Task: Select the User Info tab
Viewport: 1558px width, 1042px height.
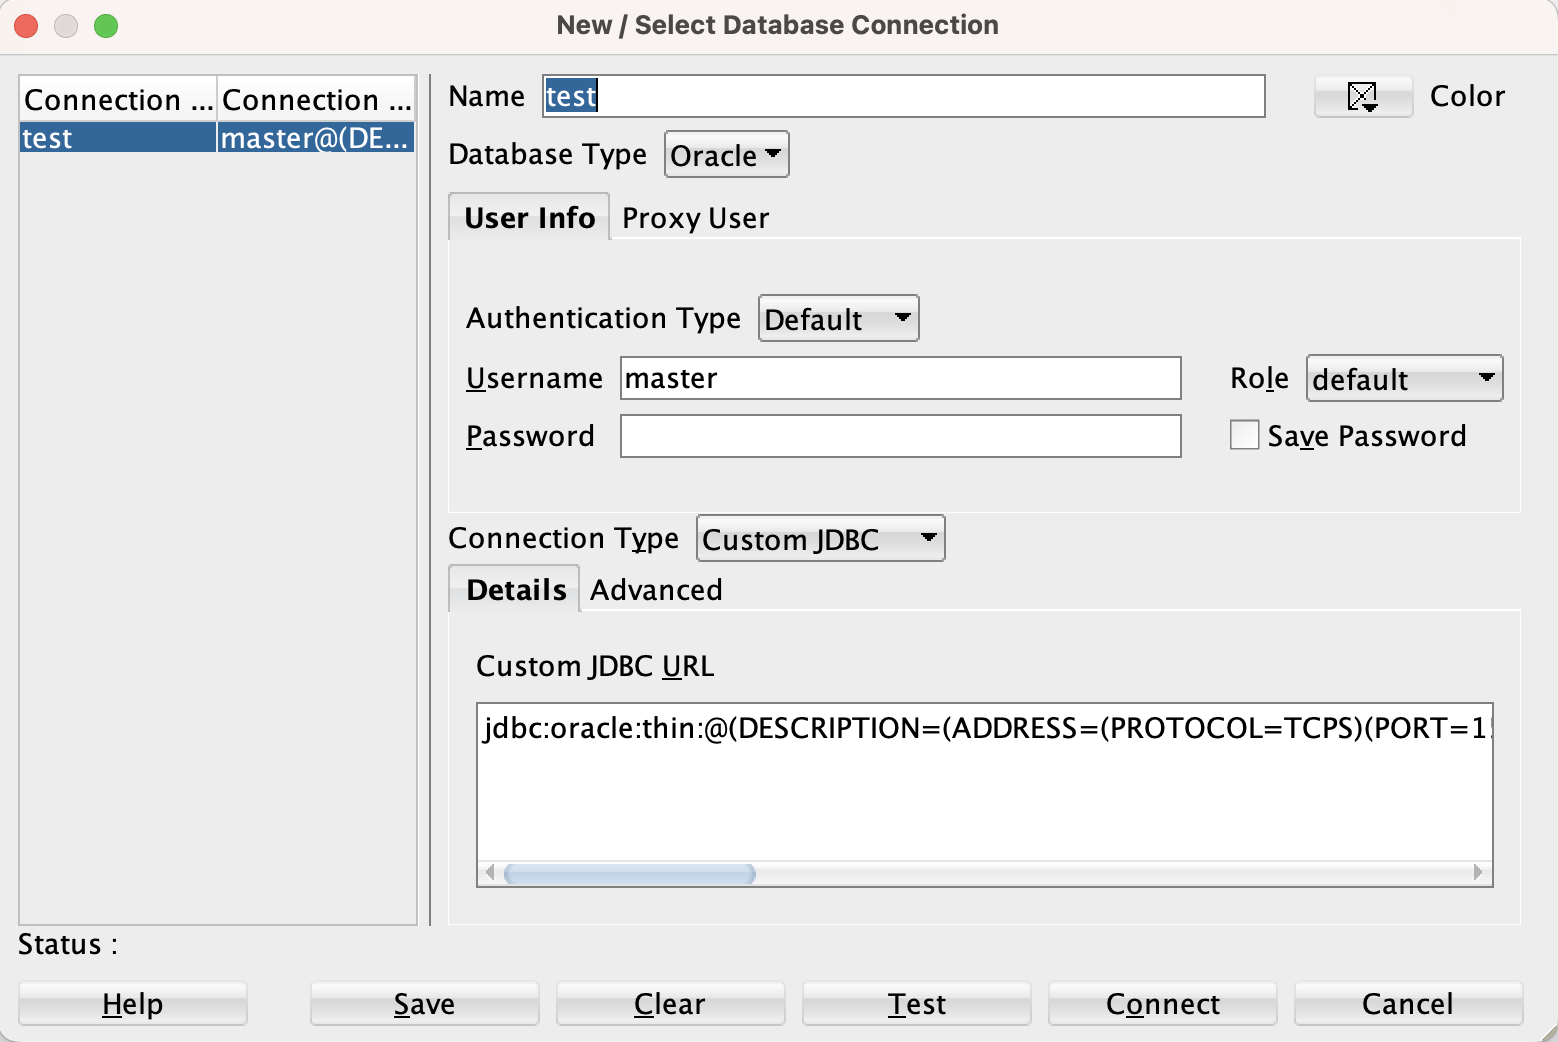Action: [529, 218]
